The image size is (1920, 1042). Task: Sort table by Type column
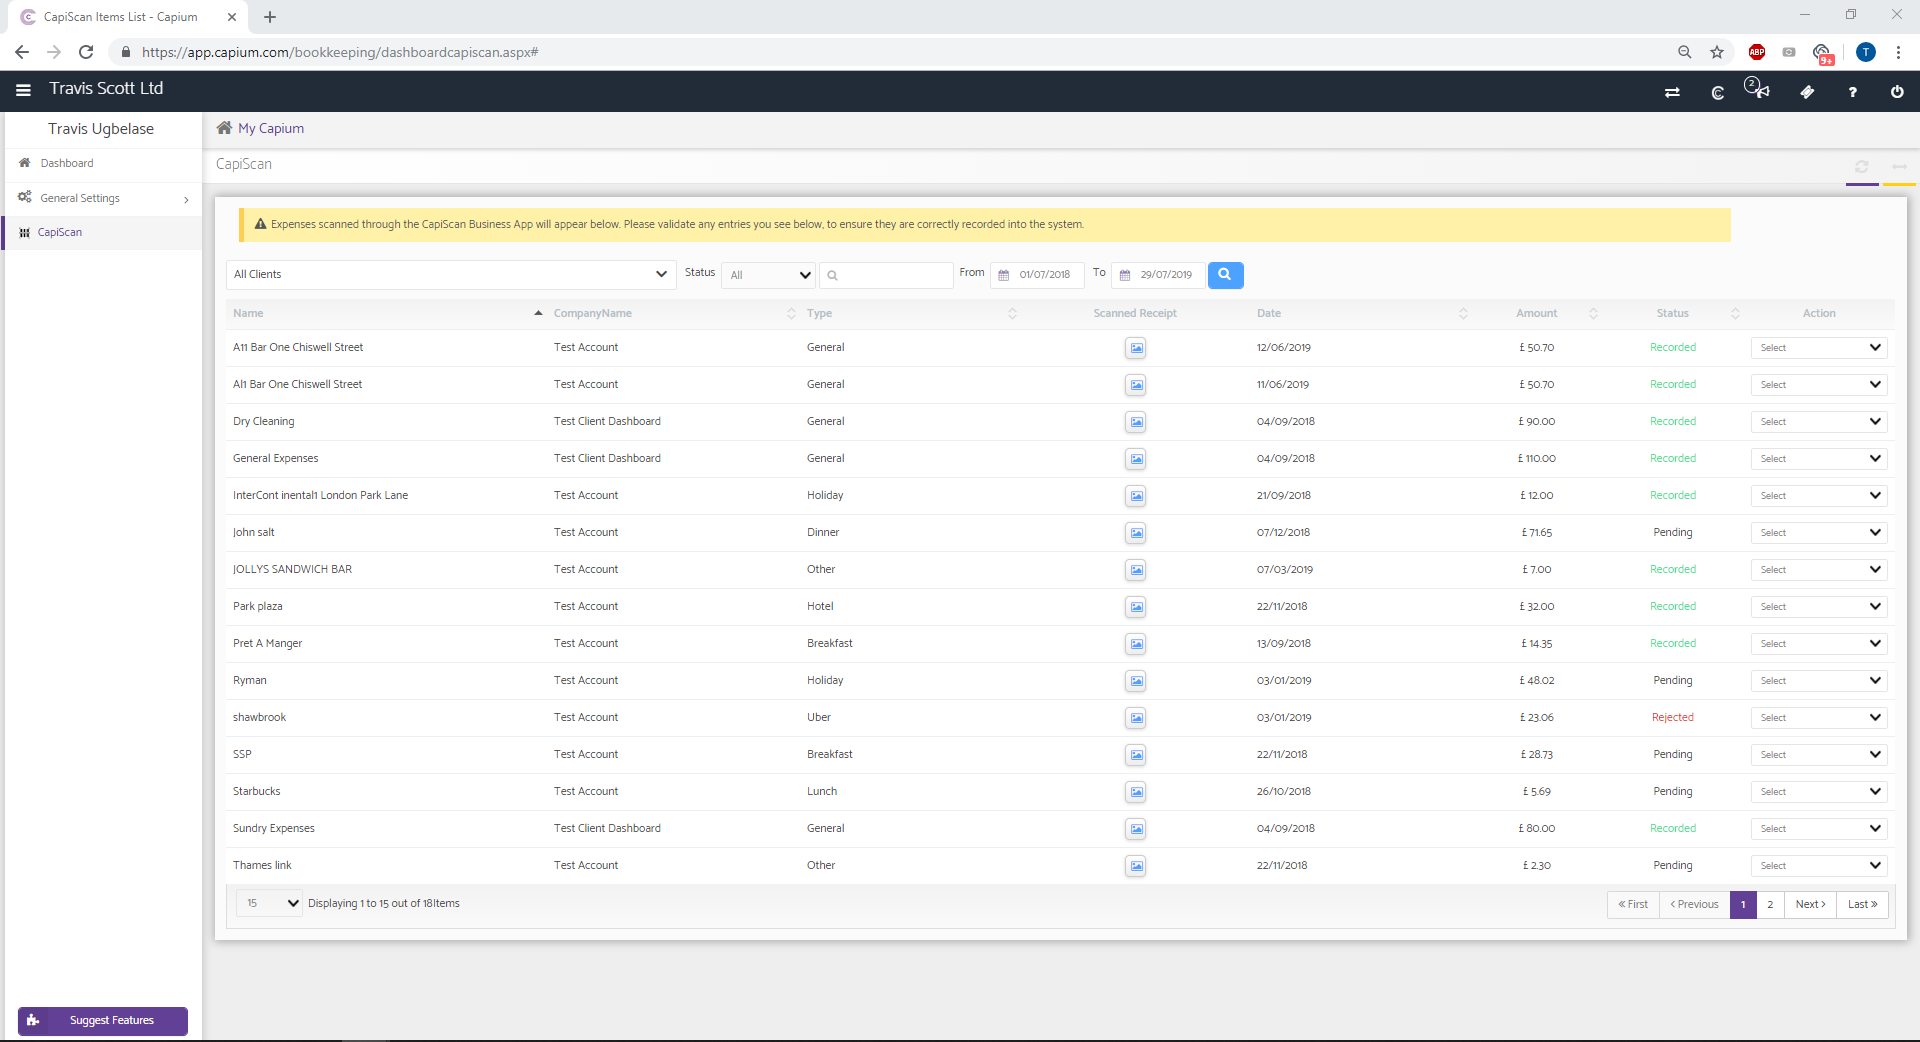pos(912,313)
